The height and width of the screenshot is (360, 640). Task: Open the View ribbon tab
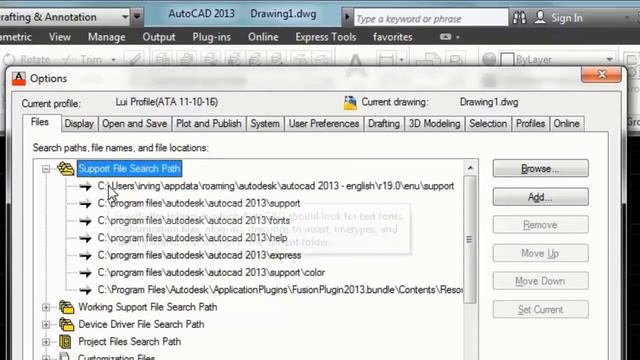60,37
